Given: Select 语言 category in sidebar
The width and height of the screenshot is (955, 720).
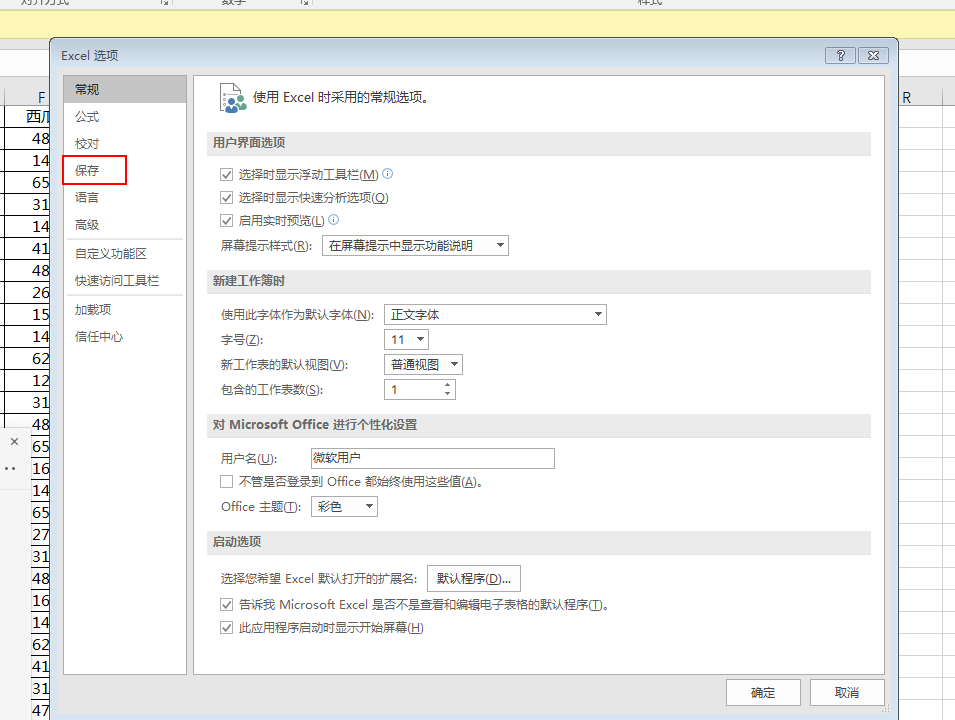Looking at the screenshot, I should click(125, 197).
